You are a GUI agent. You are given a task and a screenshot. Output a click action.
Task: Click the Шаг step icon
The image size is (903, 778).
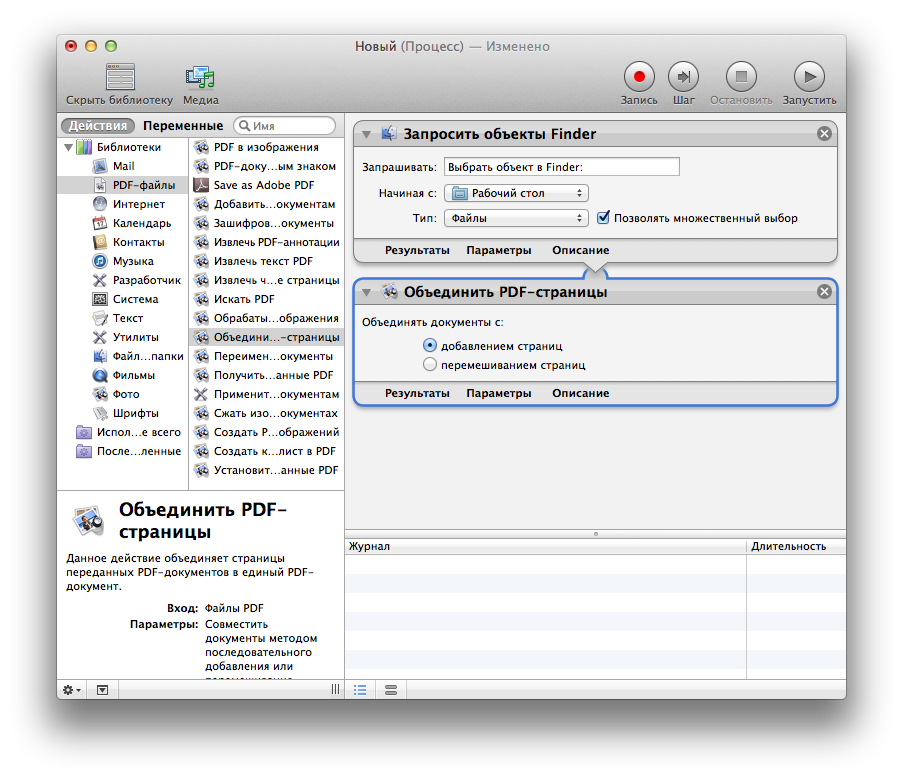[683, 77]
